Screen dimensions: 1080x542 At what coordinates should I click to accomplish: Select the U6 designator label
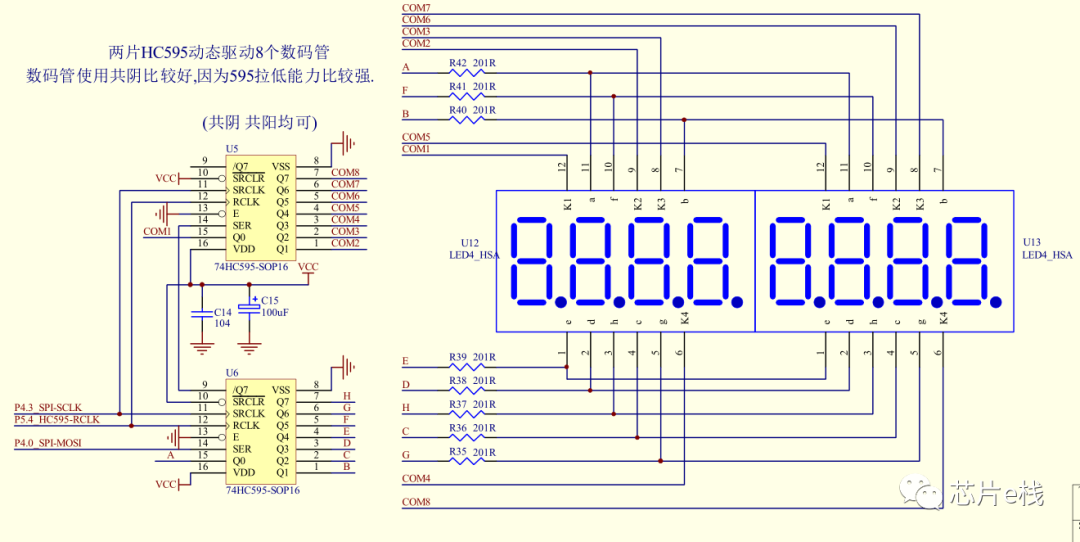click(232, 372)
